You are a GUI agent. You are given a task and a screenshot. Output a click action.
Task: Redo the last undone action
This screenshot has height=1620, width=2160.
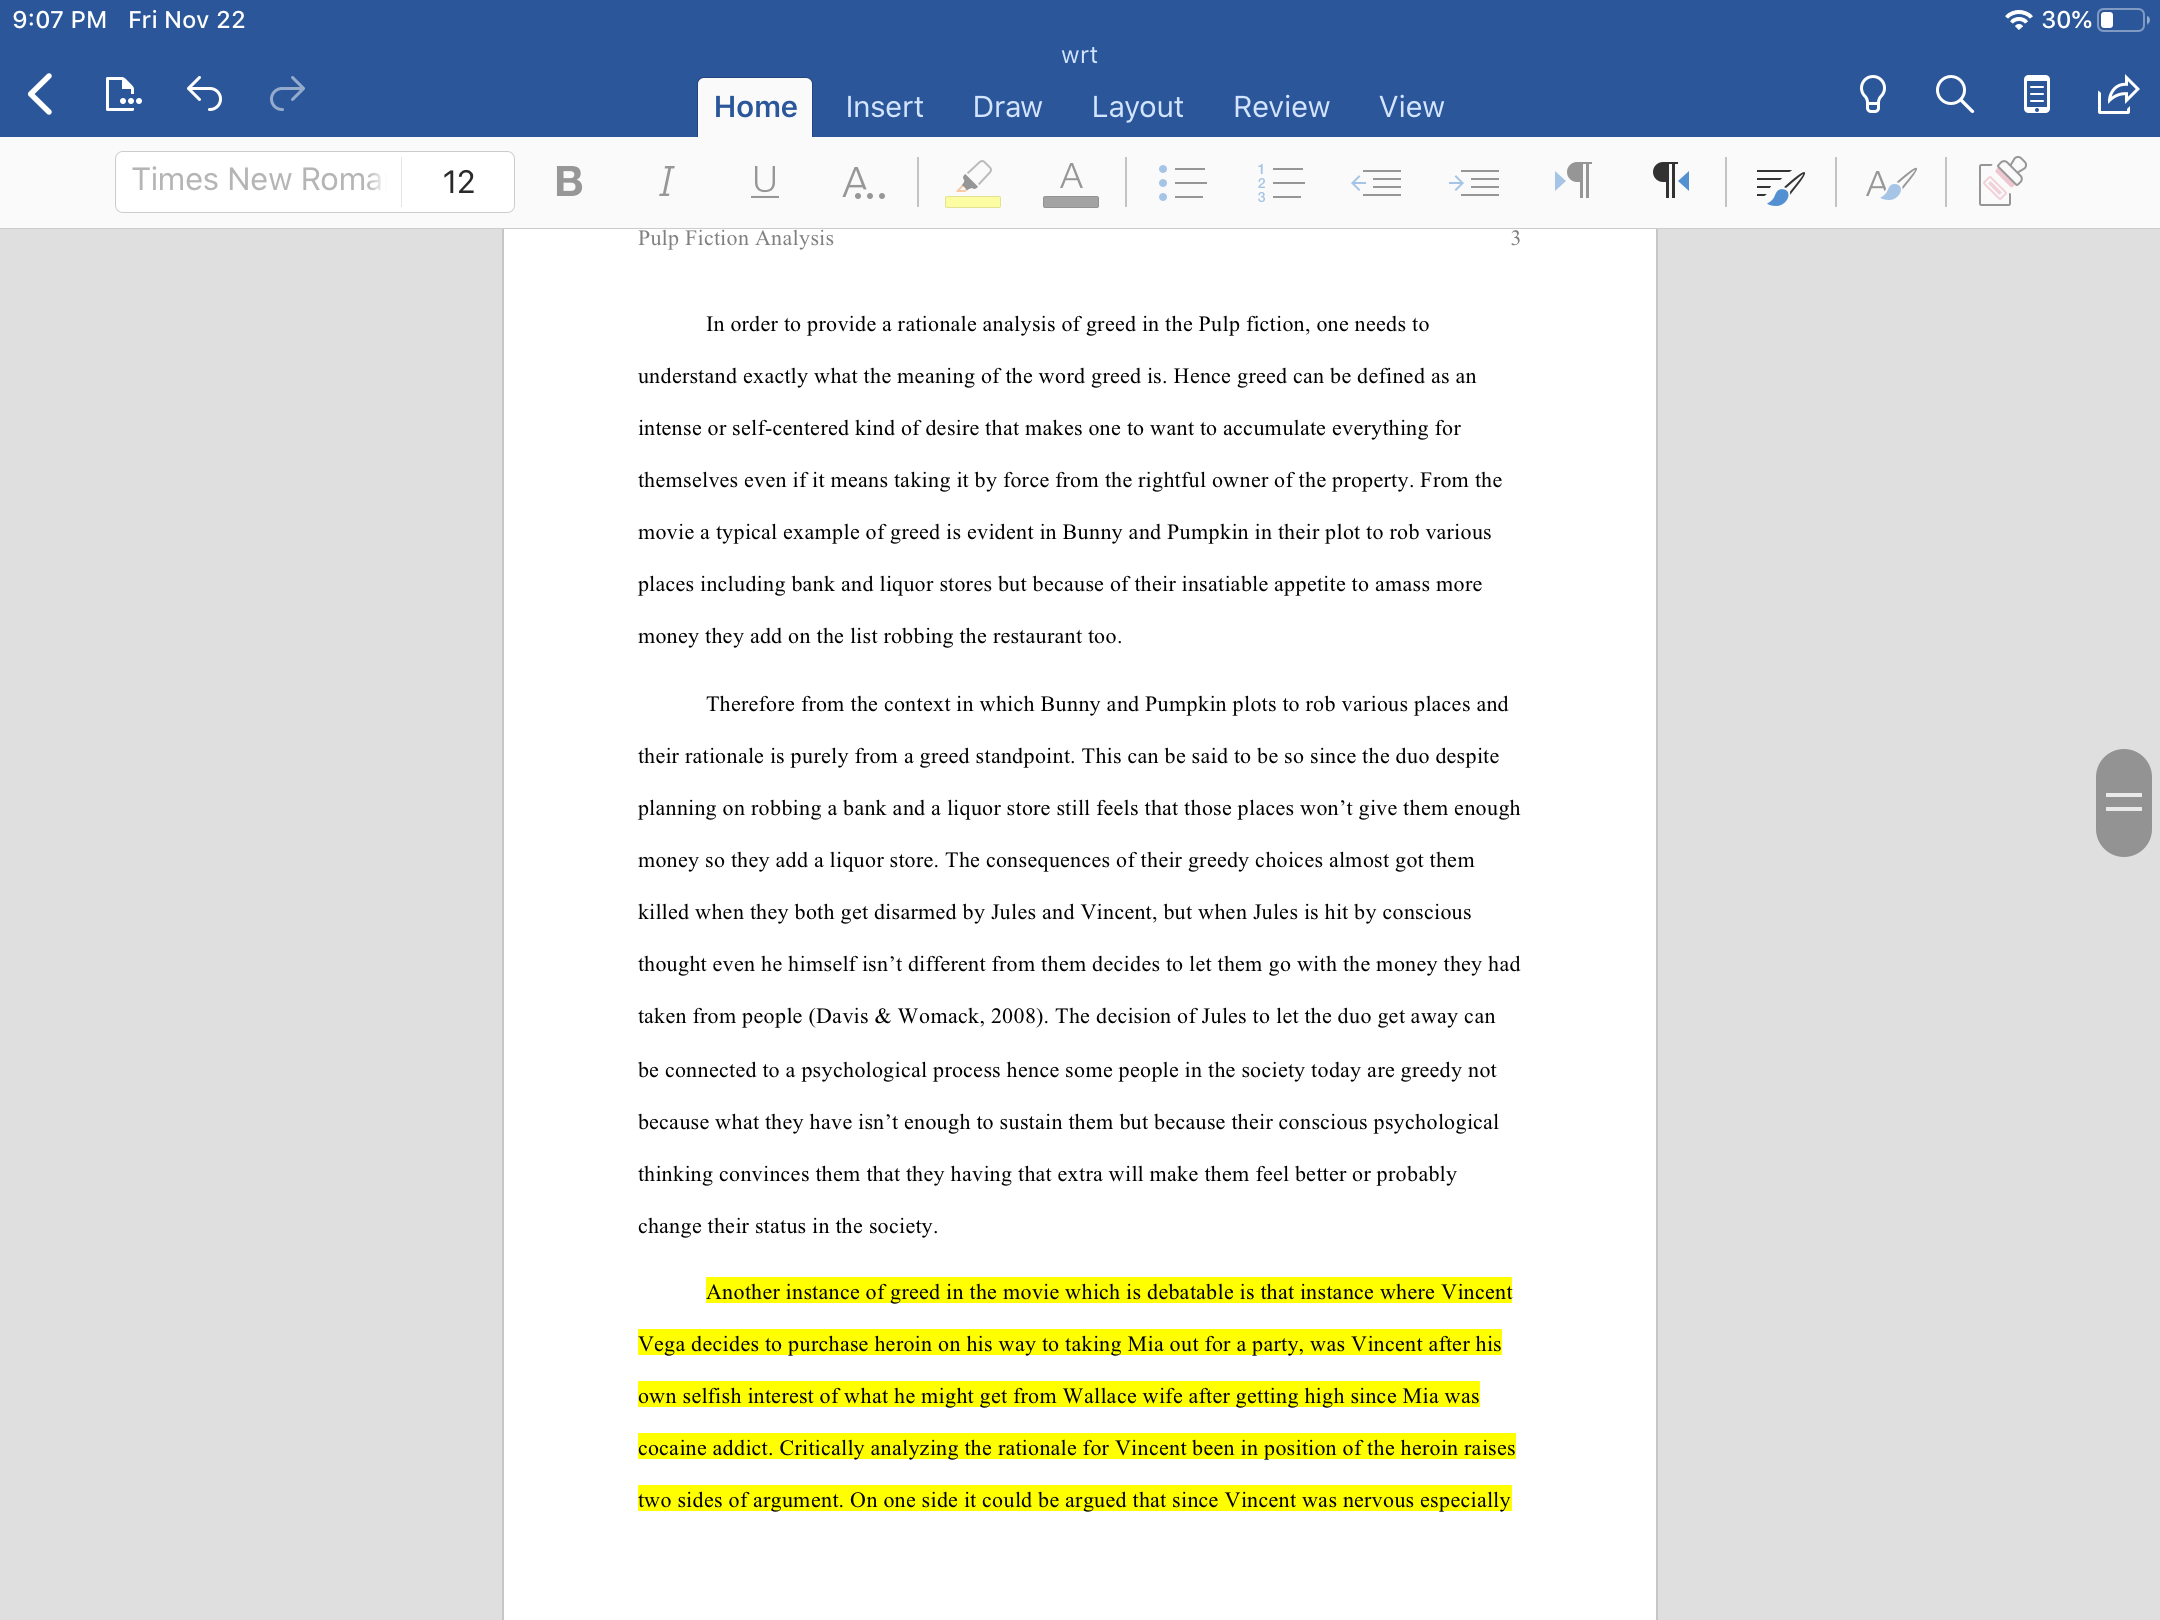(287, 95)
